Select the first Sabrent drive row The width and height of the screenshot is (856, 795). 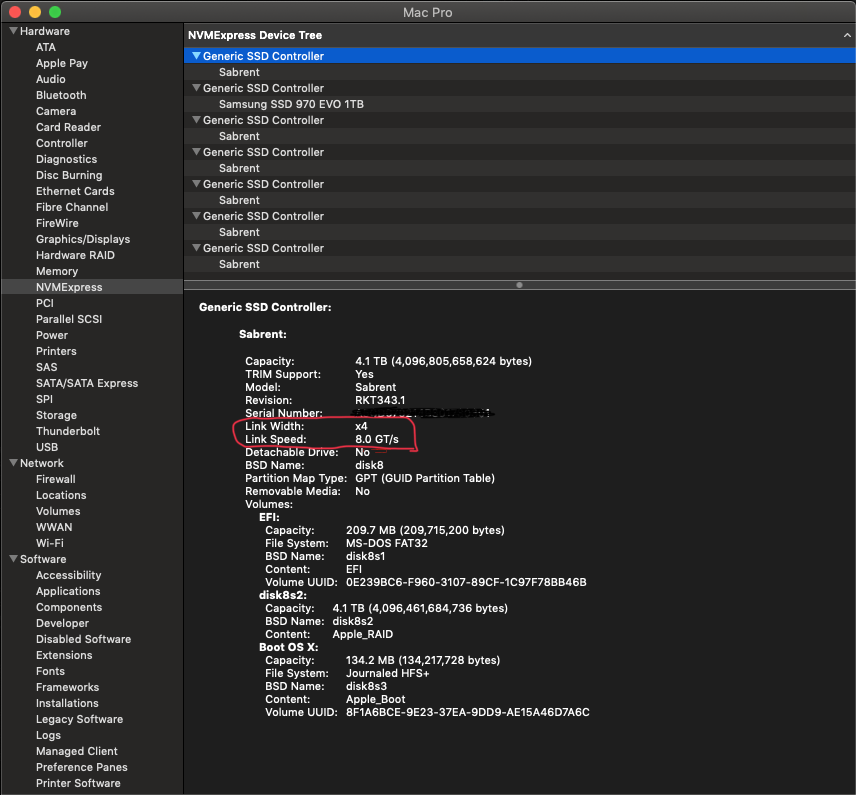pyautogui.click(x=520, y=72)
